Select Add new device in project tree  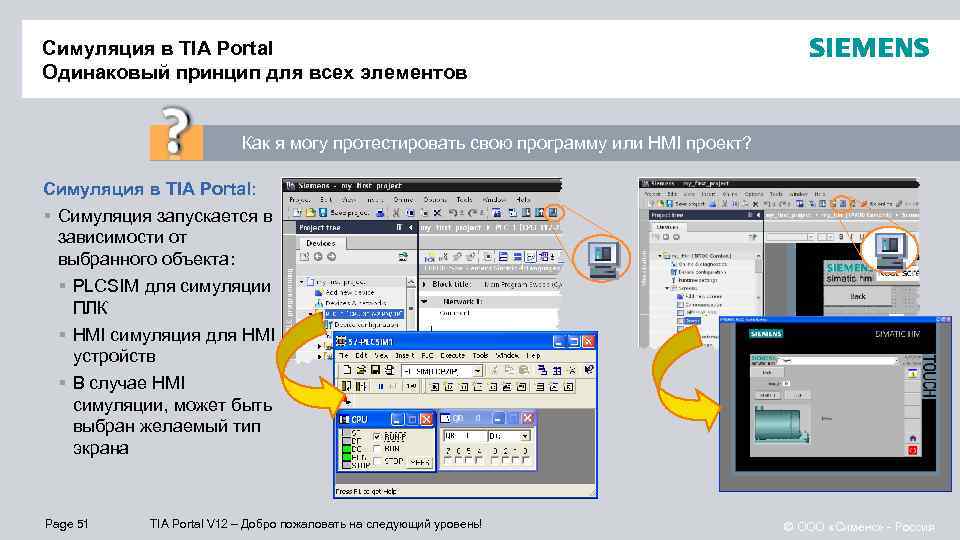tap(349, 293)
